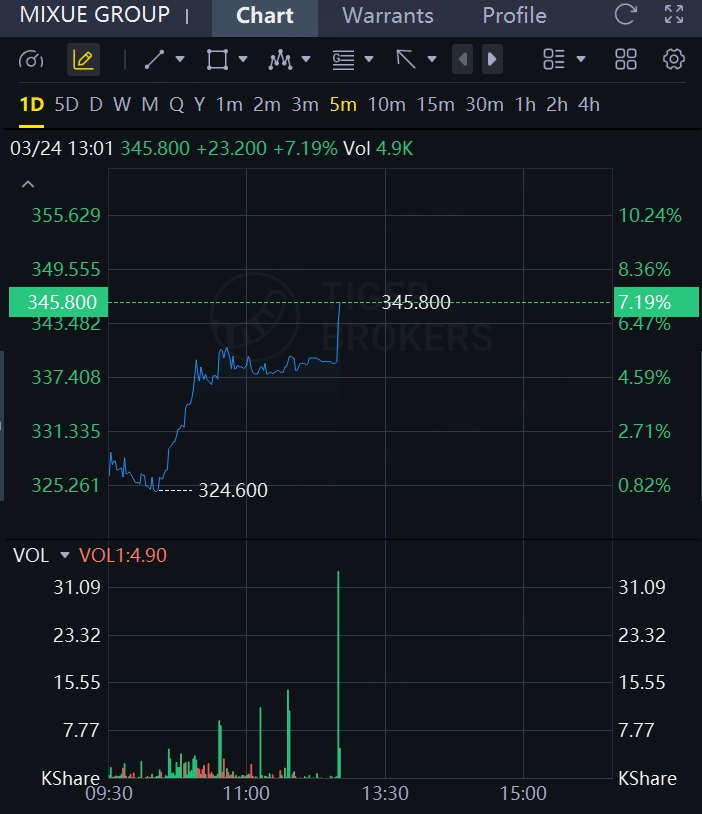
Task: Open line tool dropdown arrow
Action: click(180, 59)
